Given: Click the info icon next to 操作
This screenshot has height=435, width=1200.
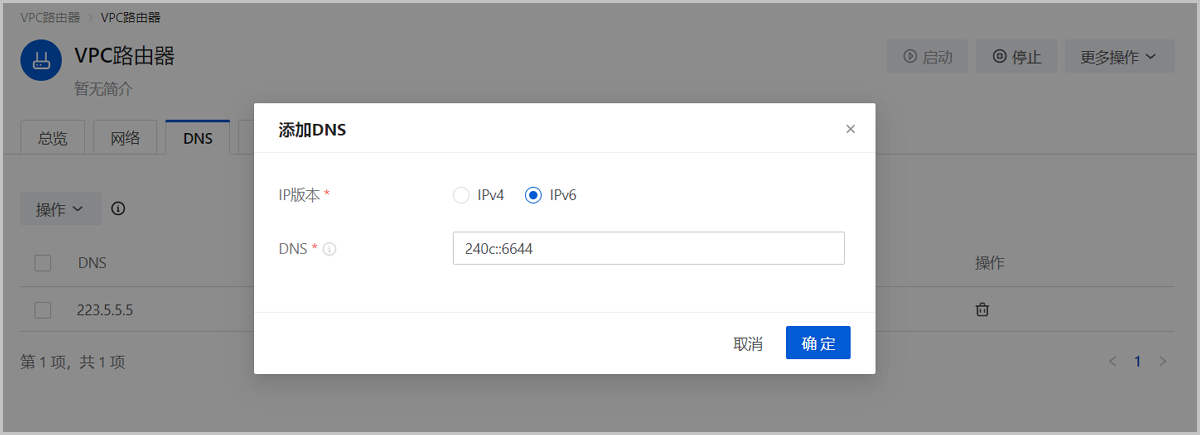Looking at the screenshot, I should point(118,209).
